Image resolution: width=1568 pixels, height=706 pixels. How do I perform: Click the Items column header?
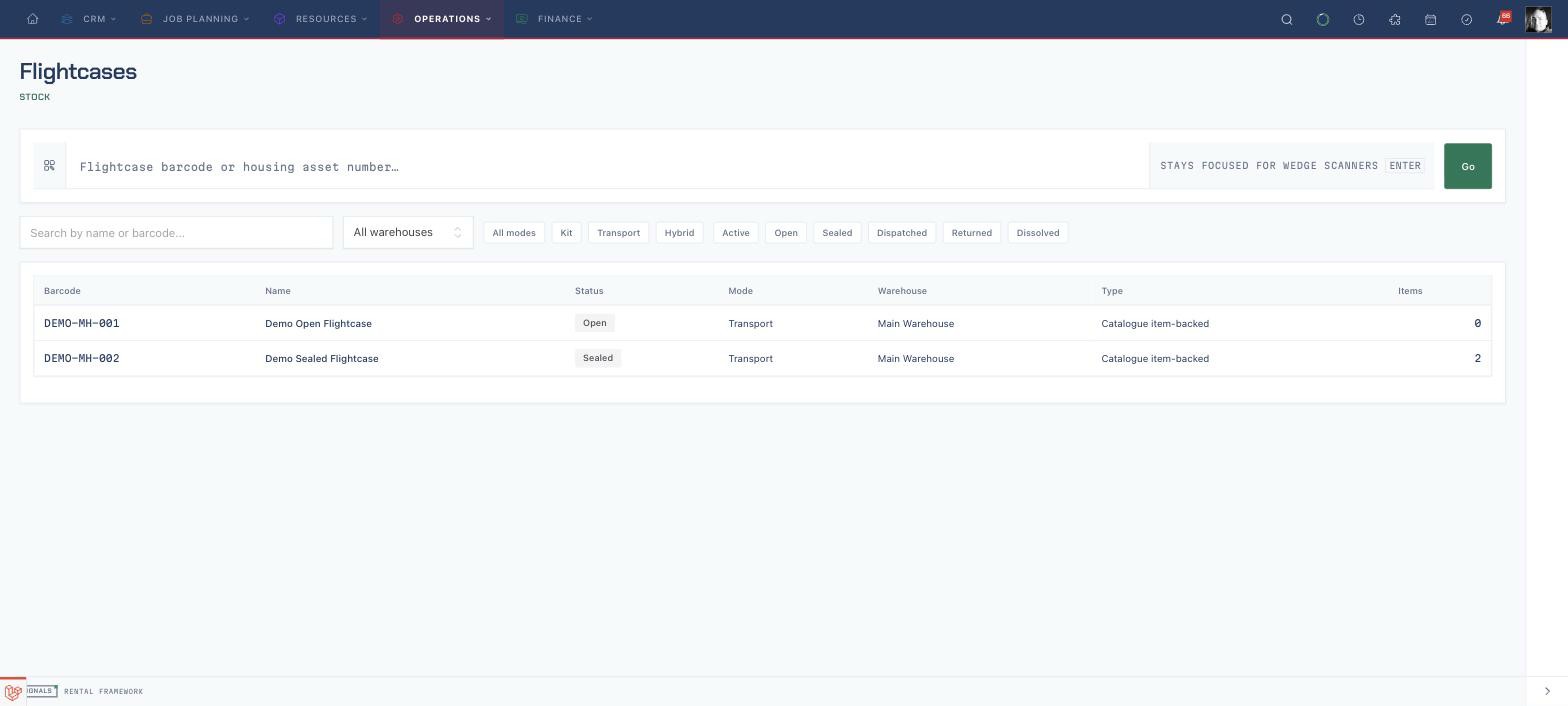1410,291
